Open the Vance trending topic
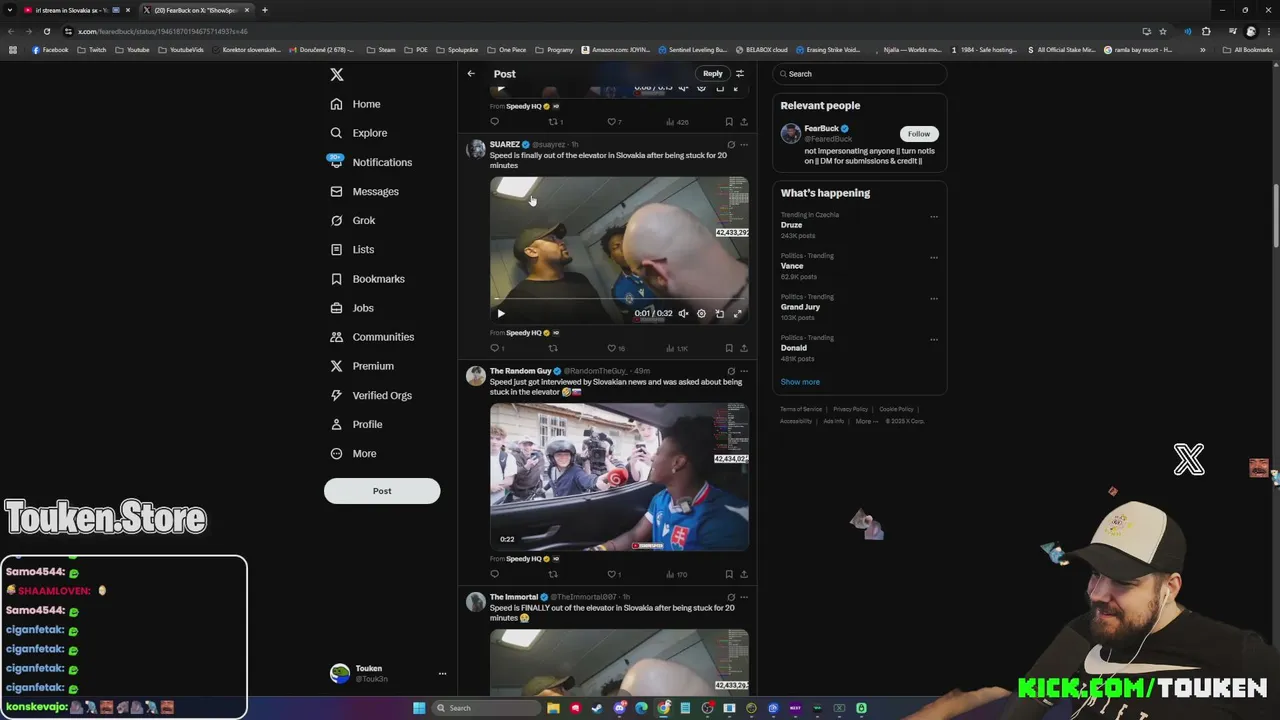1280x720 pixels. (x=792, y=266)
